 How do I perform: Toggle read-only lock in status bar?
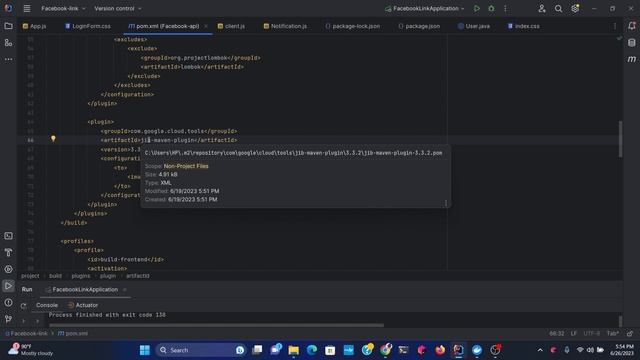630,333
